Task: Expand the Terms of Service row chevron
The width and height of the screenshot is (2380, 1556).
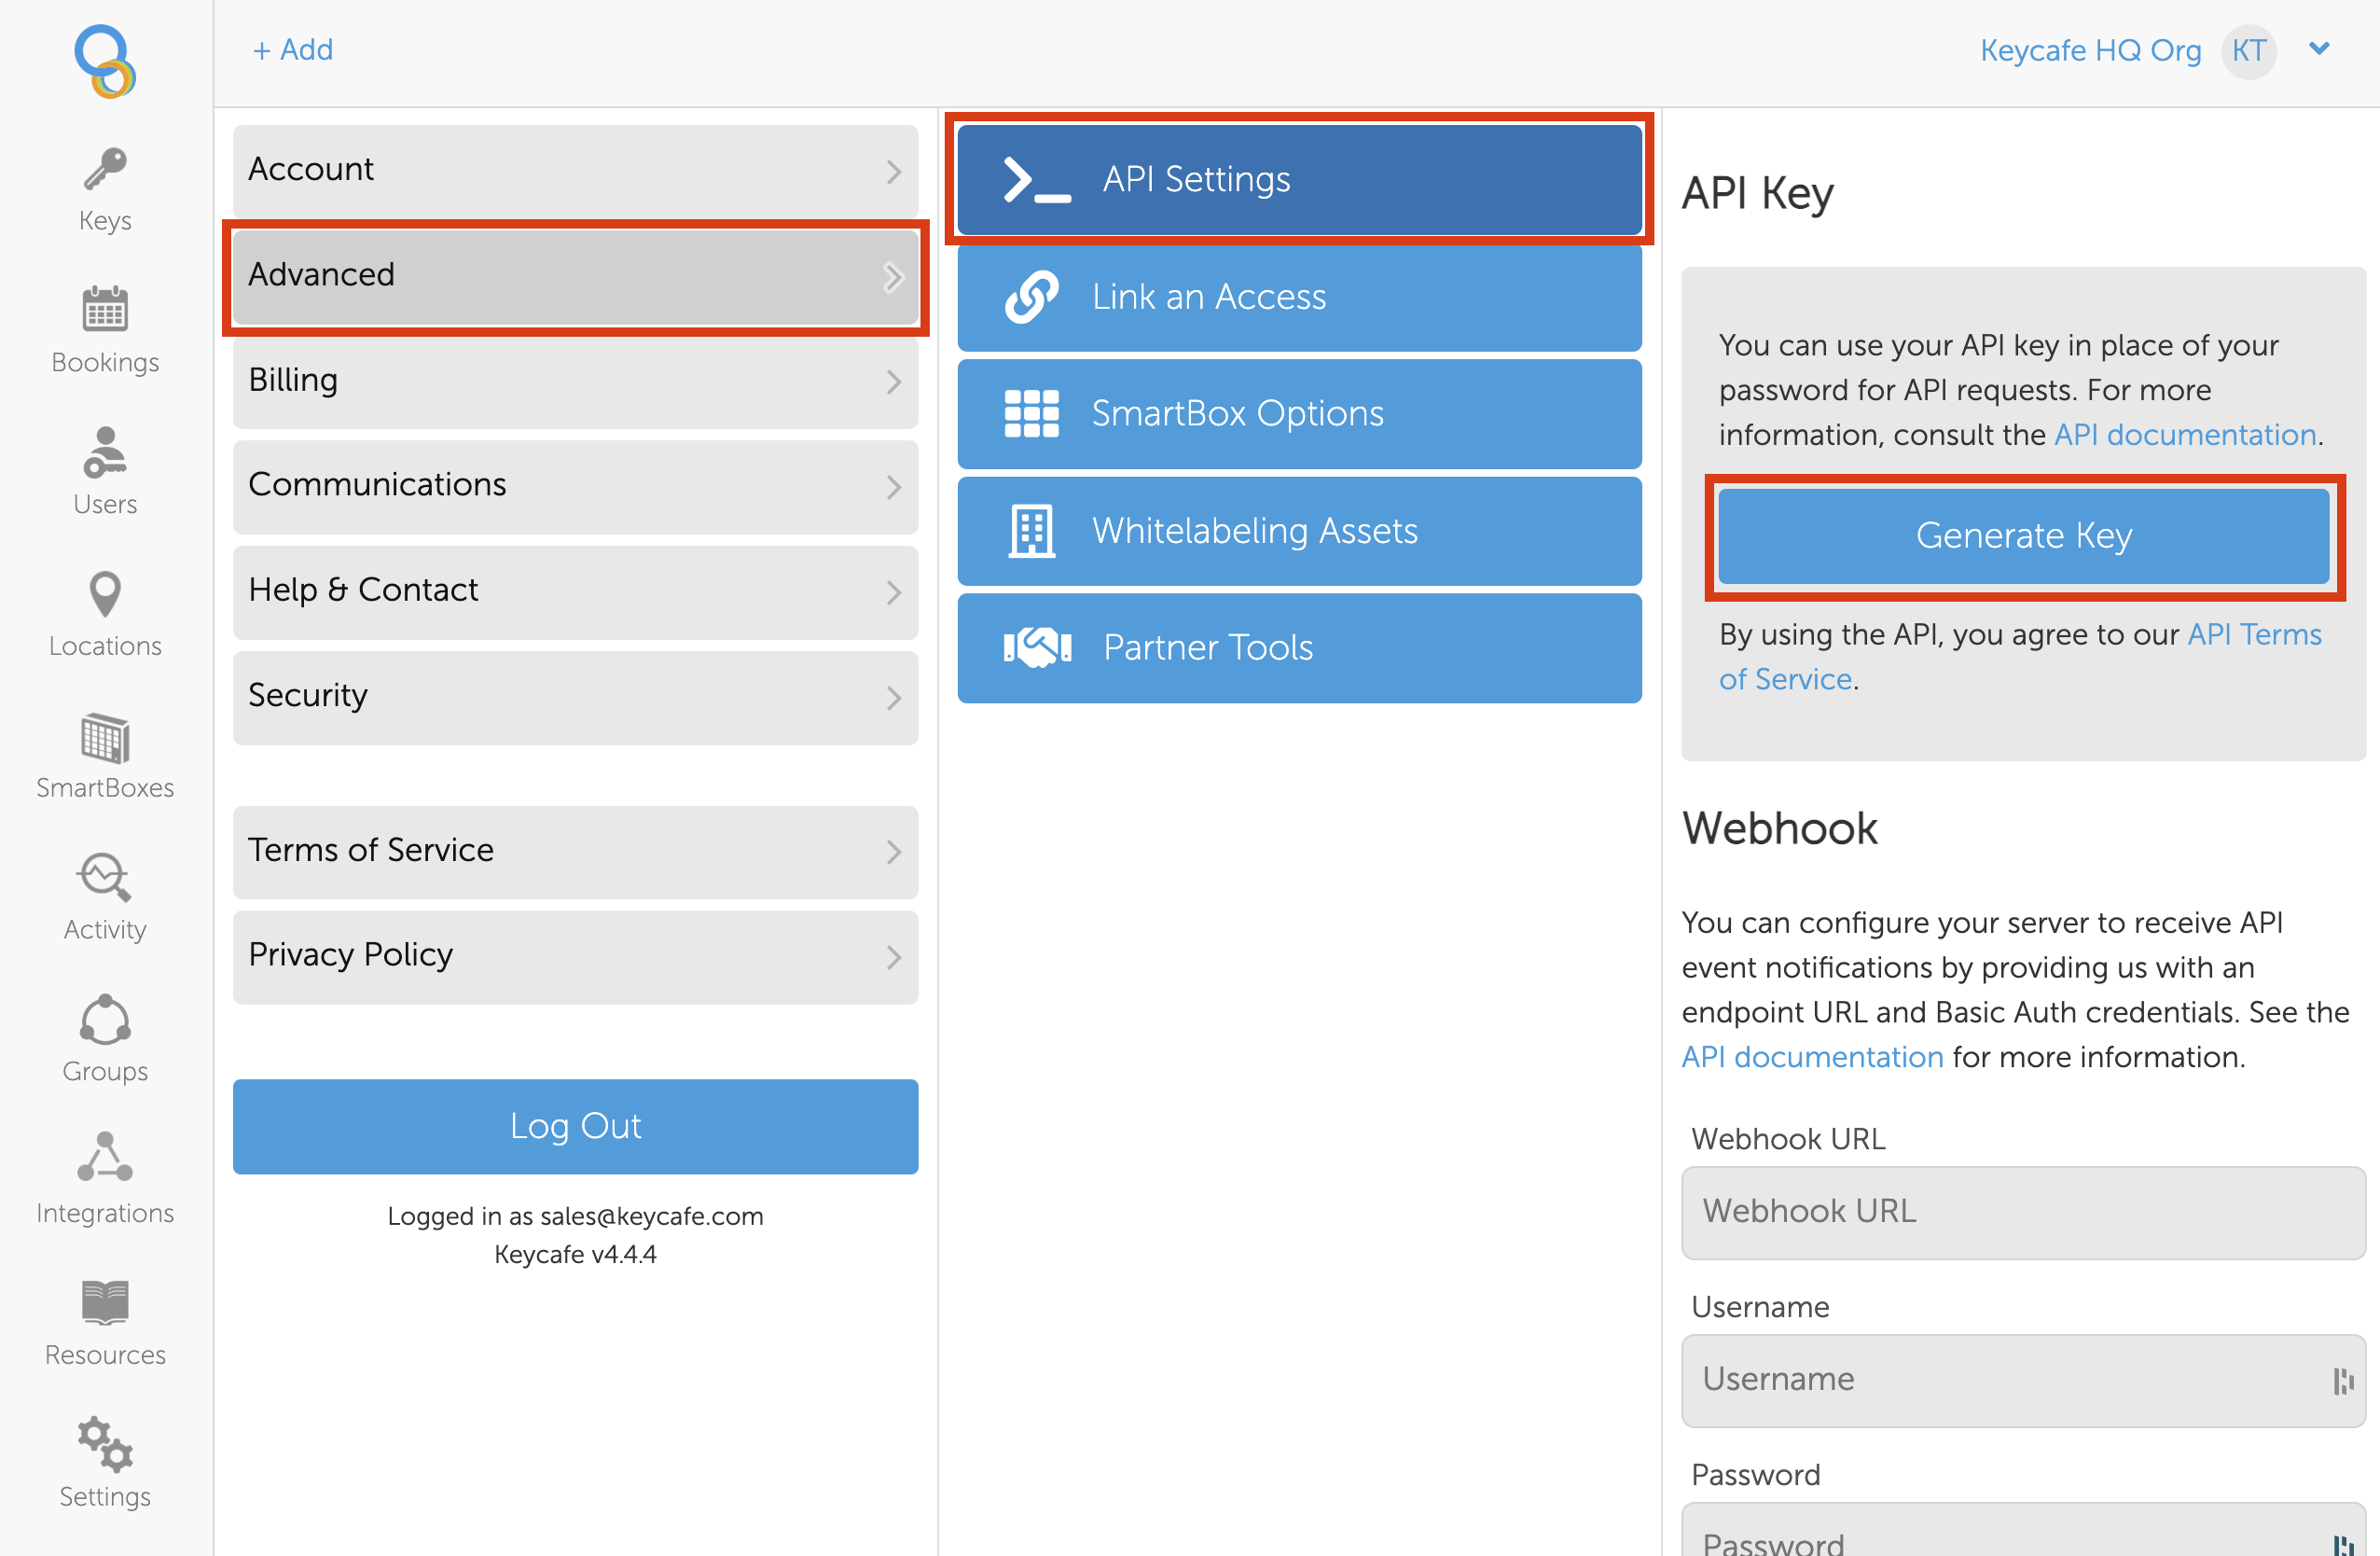Action: (x=893, y=852)
